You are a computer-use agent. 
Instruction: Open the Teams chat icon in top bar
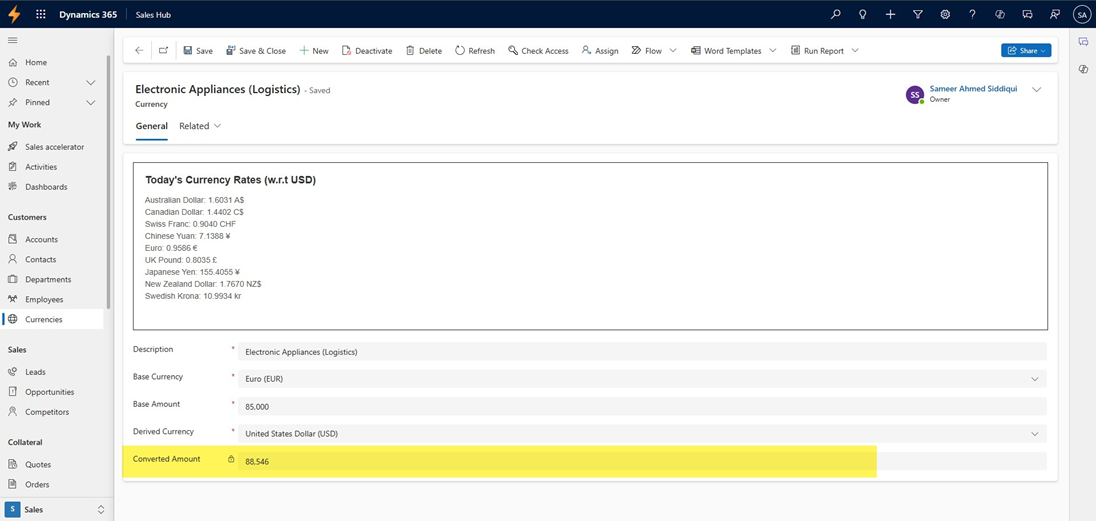[x=1027, y=14]
